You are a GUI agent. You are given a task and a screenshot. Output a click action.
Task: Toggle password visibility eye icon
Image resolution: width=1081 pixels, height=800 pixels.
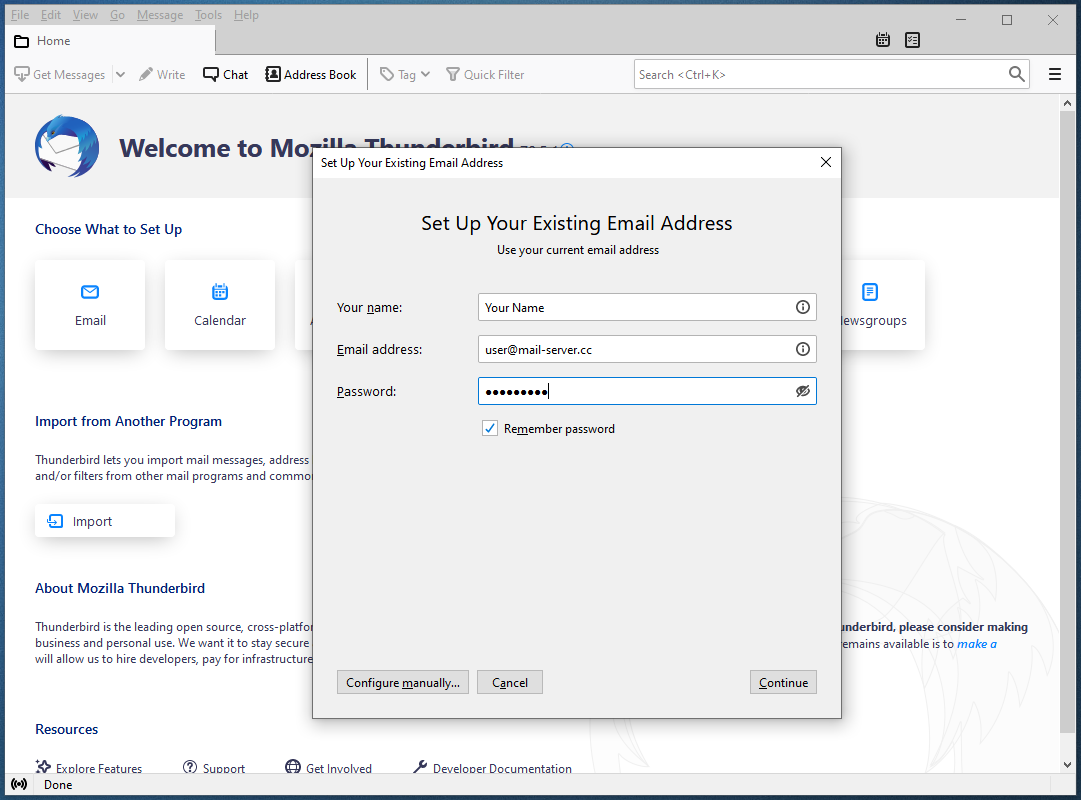click(802, 391)
